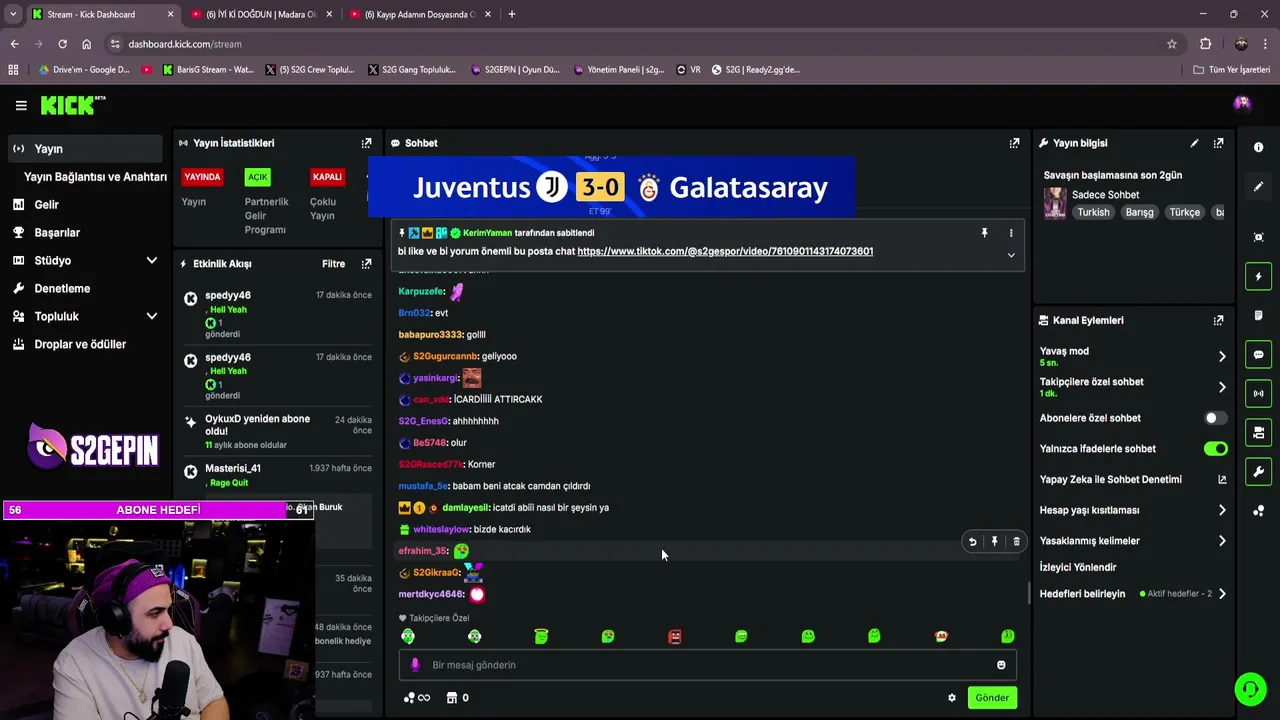The width and height of the screenshot is (1280, 720).
Task: Insert the halo green emote
Action: 541,636
